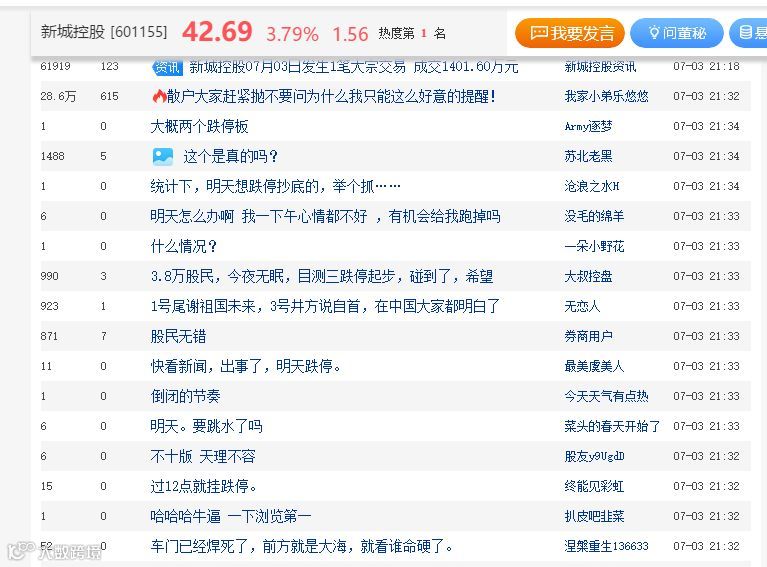Open author profile 菜头的春天开始了
Screen dimensions: 767x567
pyautogui.click(x=612, y=426)
